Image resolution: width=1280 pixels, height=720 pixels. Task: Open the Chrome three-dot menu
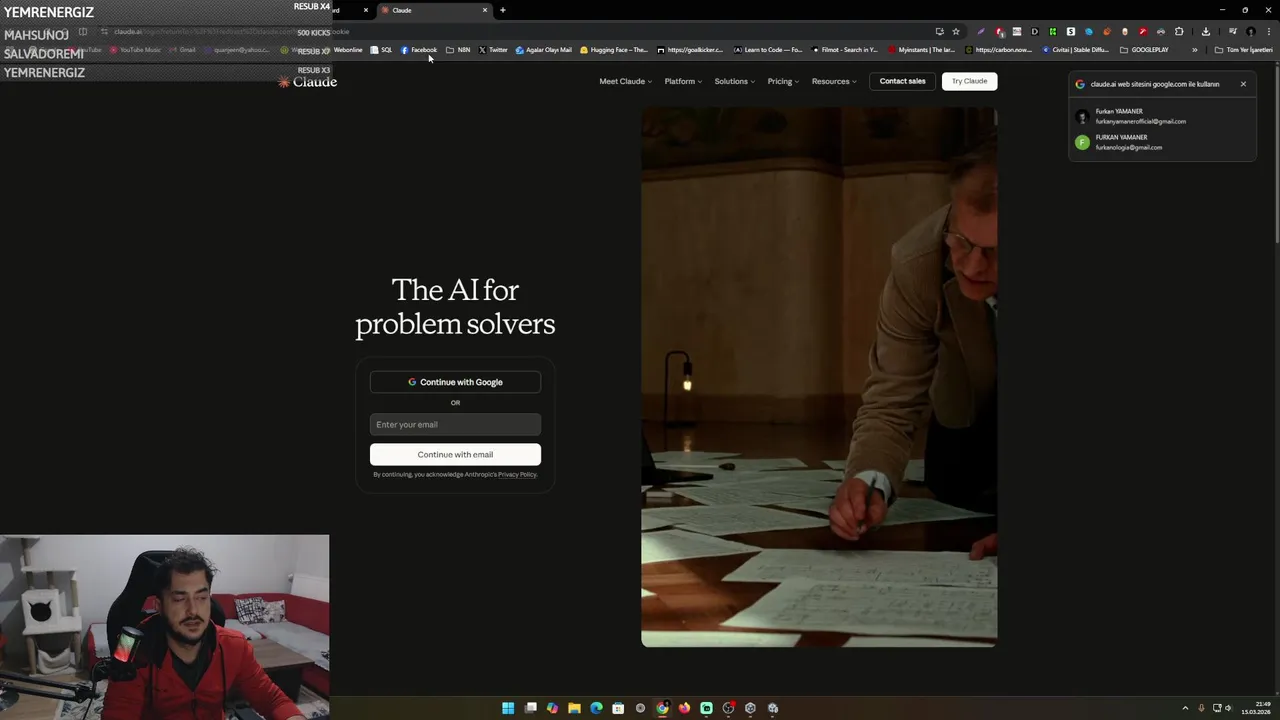(x=1269, y=31)
